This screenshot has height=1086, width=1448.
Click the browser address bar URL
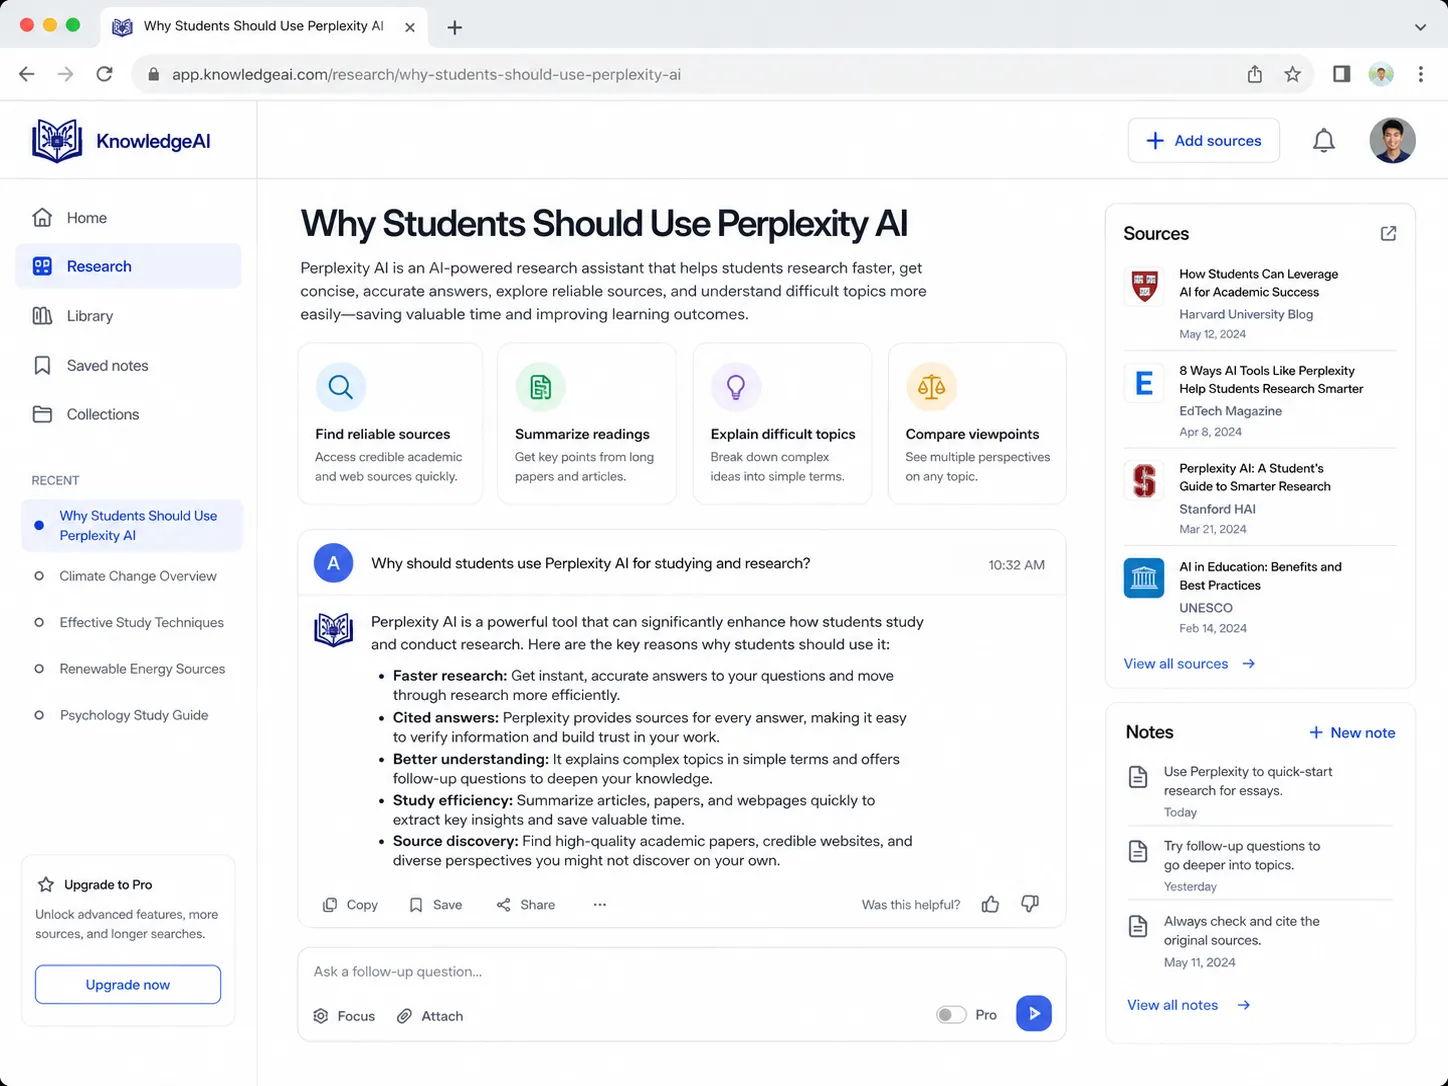click(426, 74)
